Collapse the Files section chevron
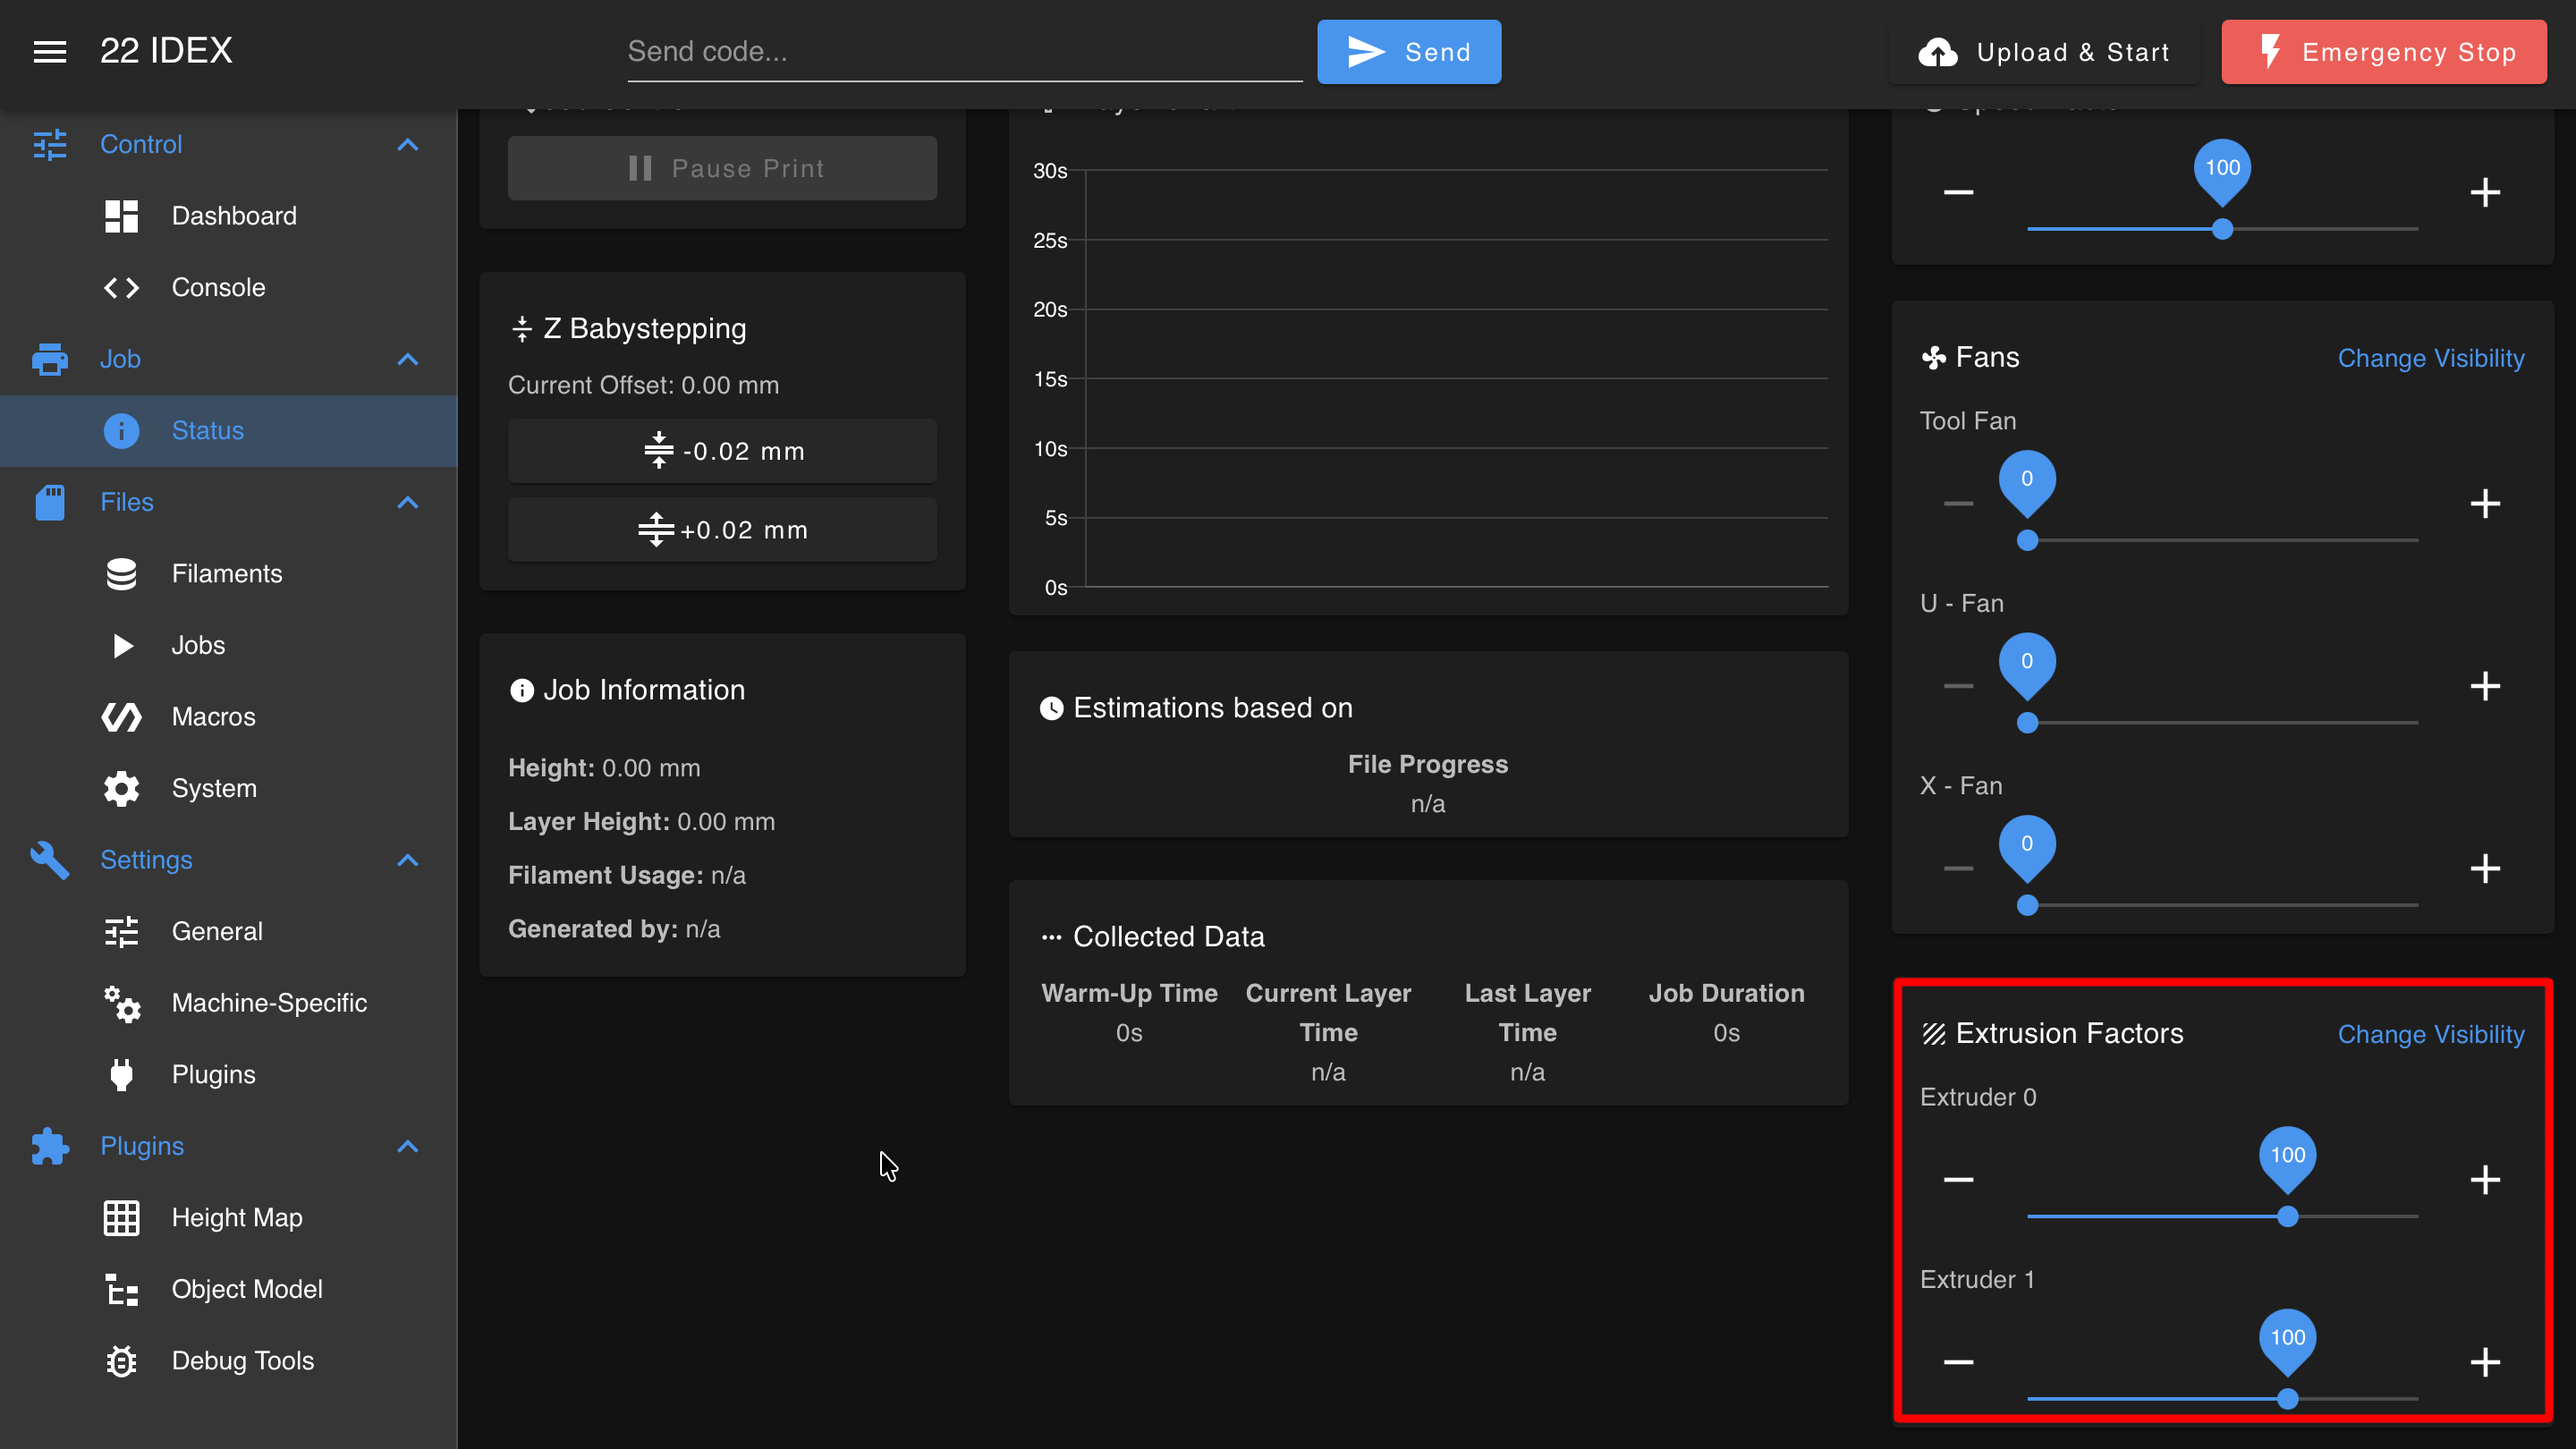 407,502
